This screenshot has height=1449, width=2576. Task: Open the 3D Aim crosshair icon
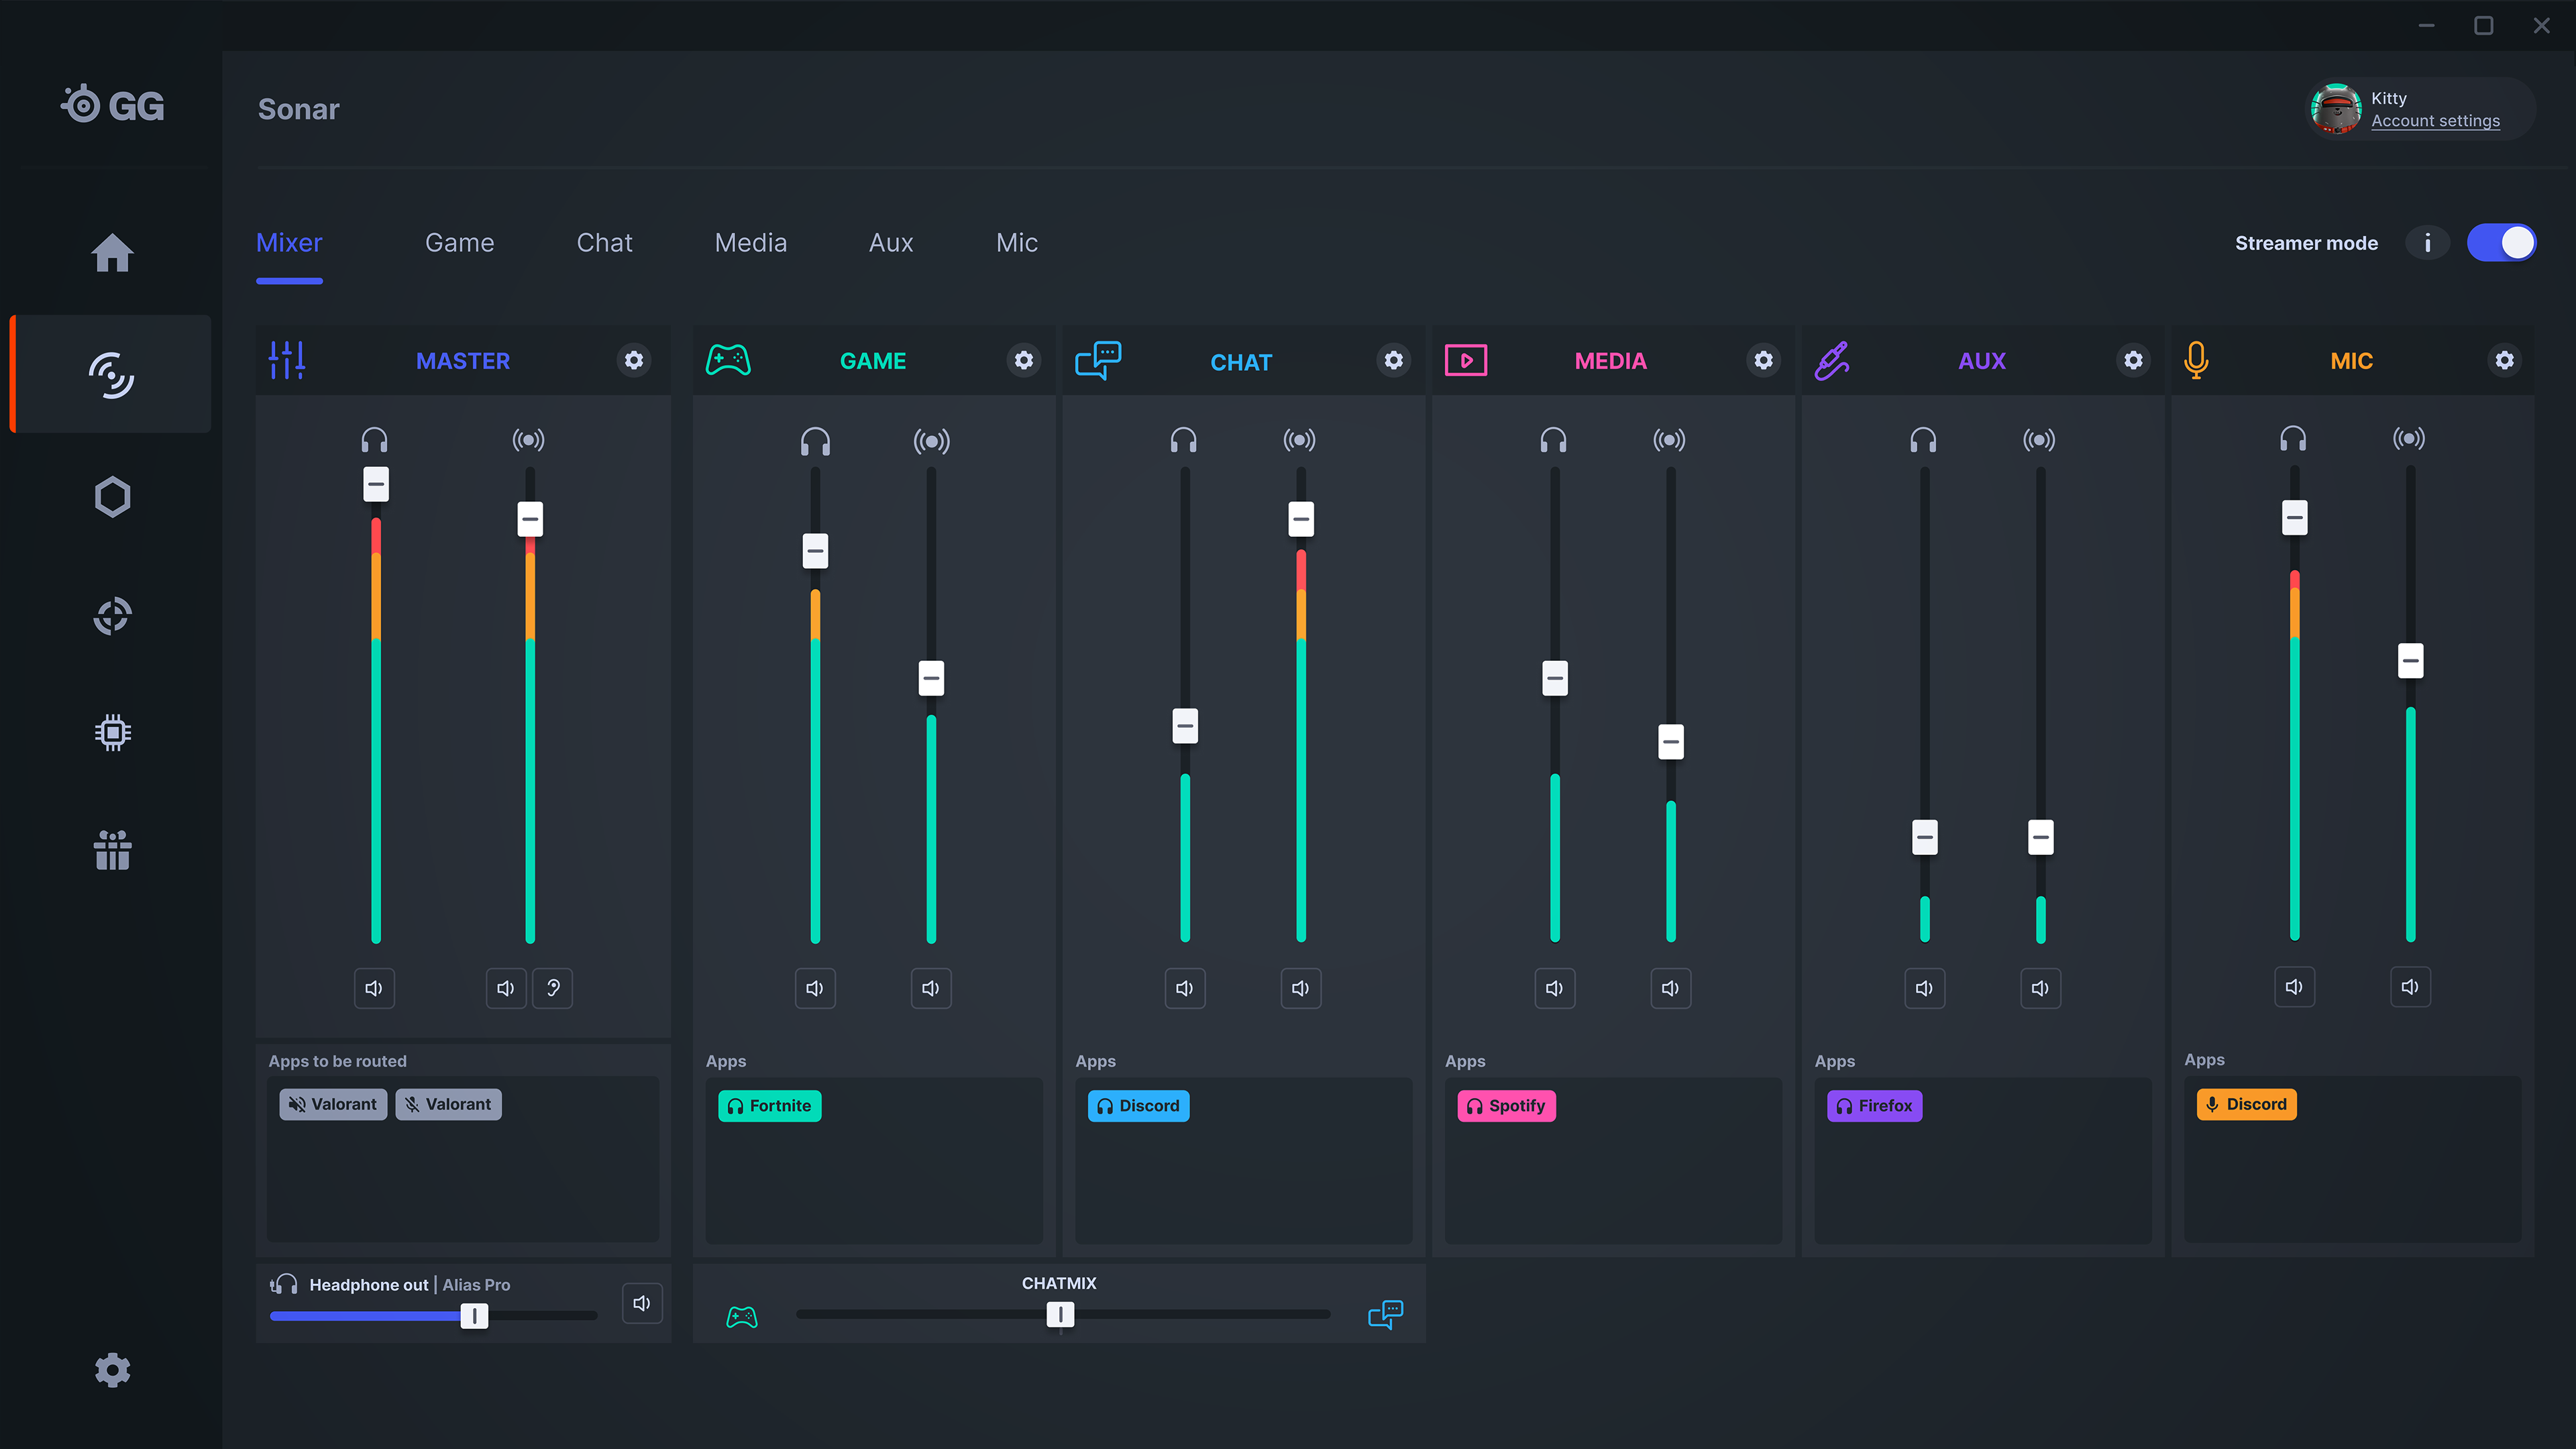[112, 615]
